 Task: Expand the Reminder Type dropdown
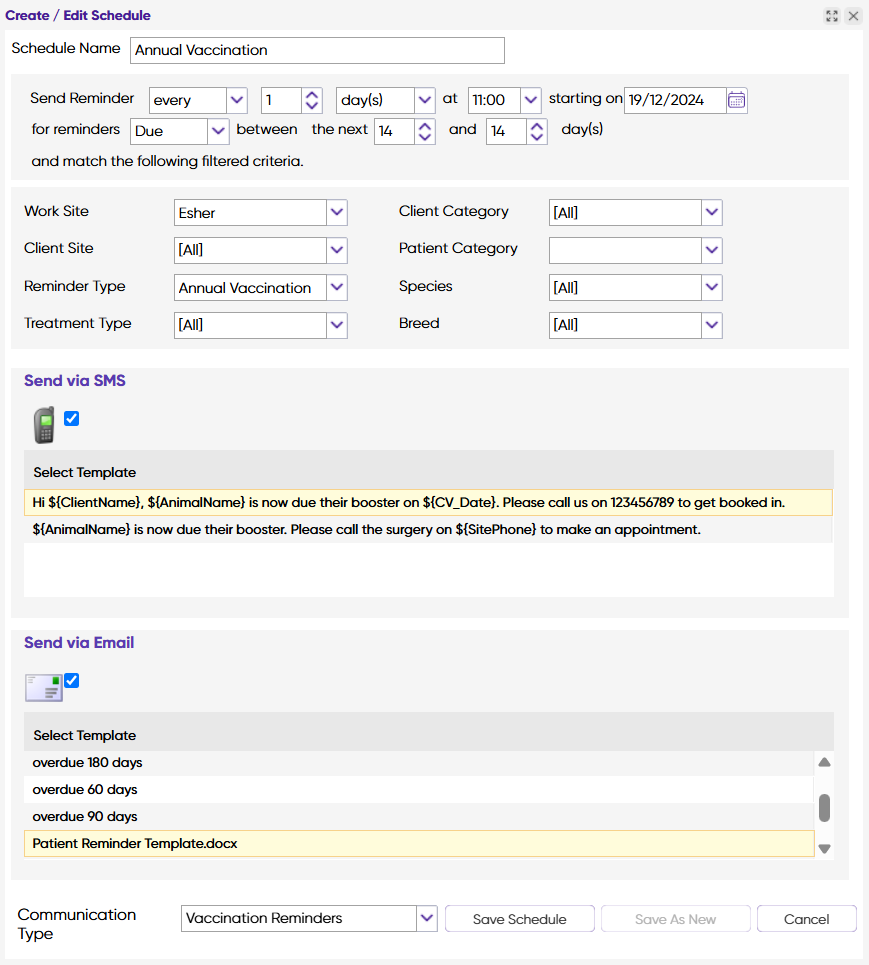[337, 287]
